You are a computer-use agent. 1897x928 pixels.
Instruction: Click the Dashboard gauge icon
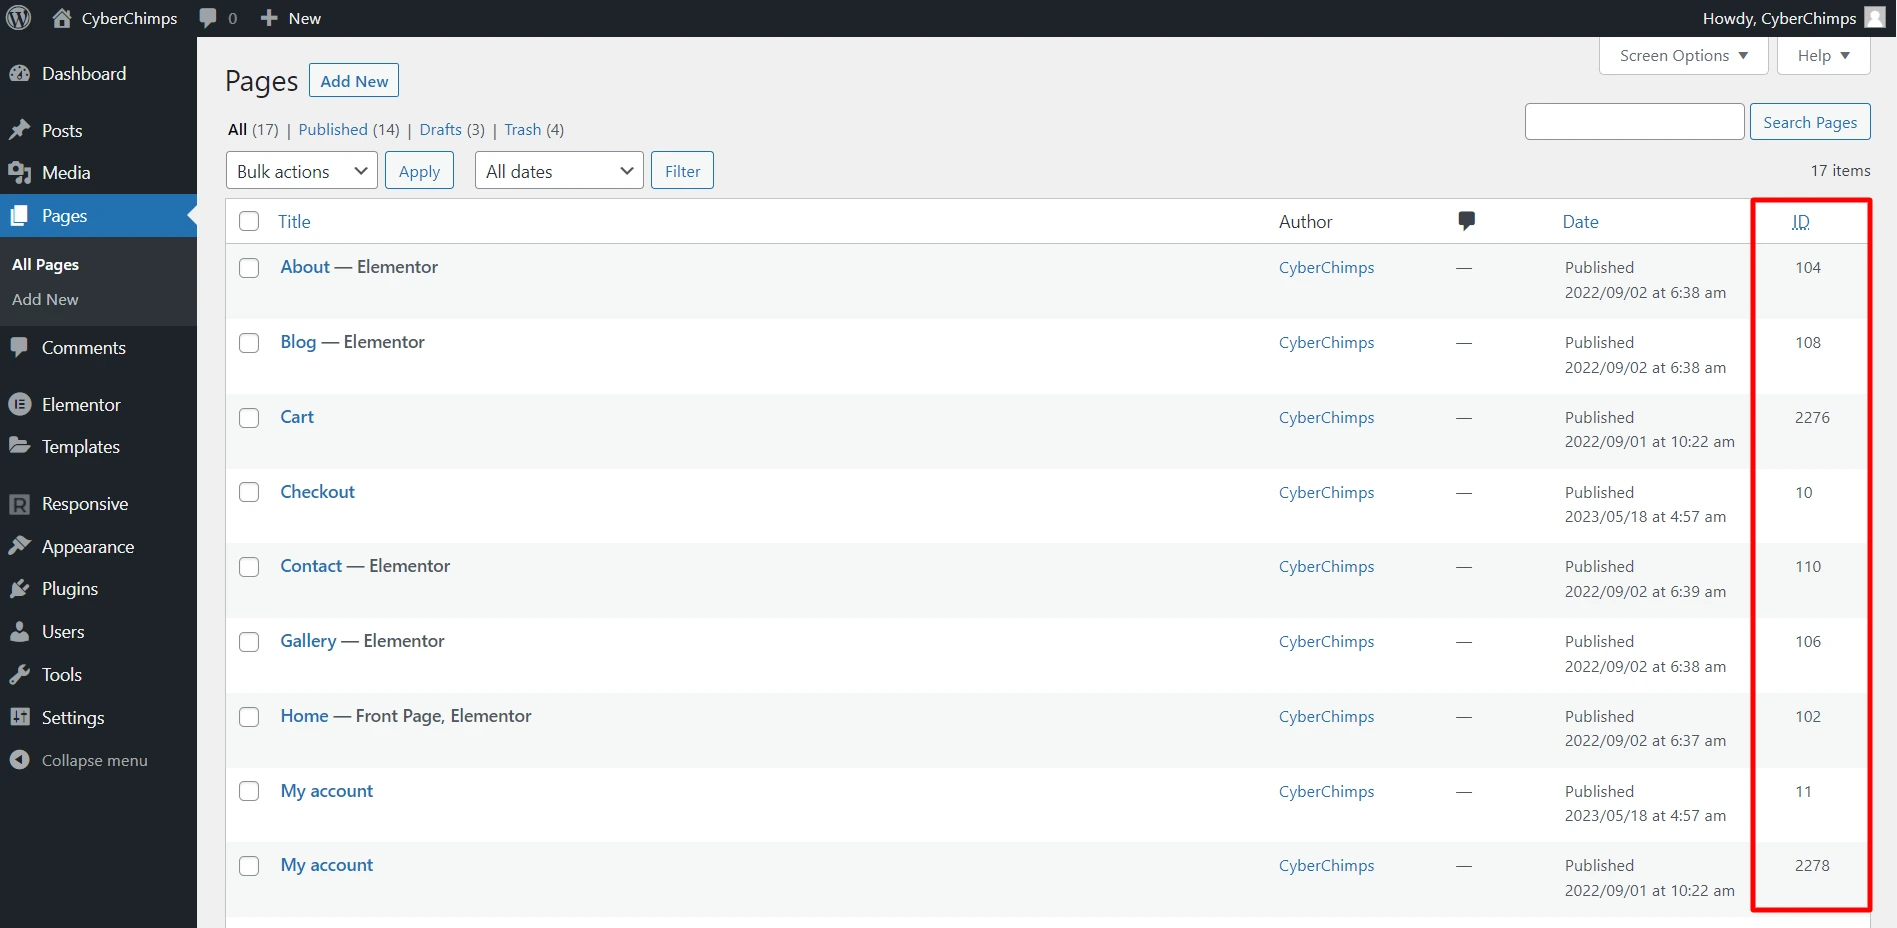tap(20, 74)
